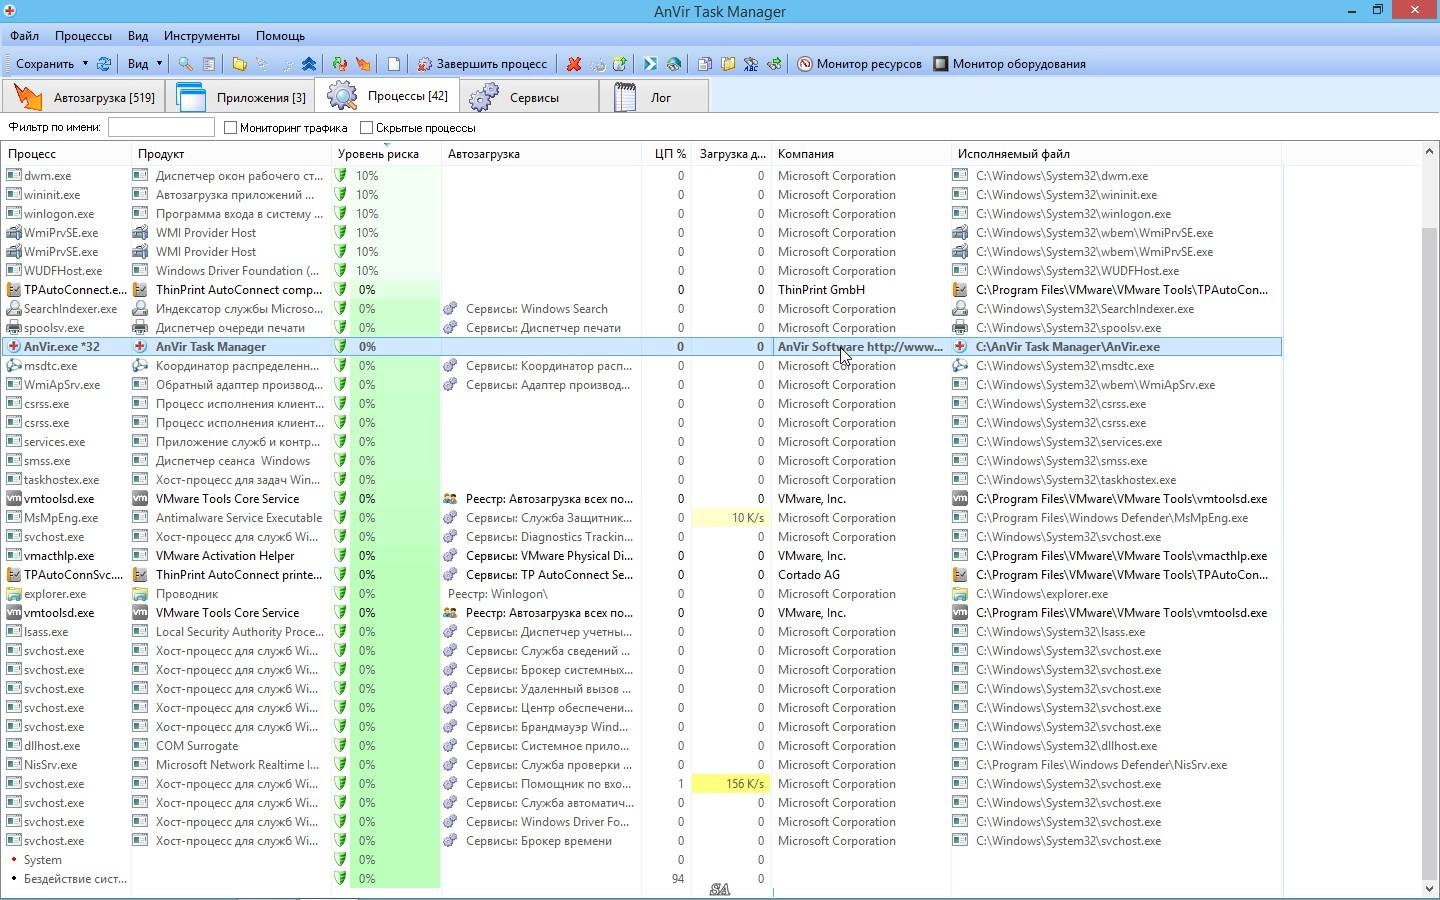The width and height of the screenshot is (1440, 900).
Task: Click the magnifying glass toolbar icon
Action: (x=185, y=63)
